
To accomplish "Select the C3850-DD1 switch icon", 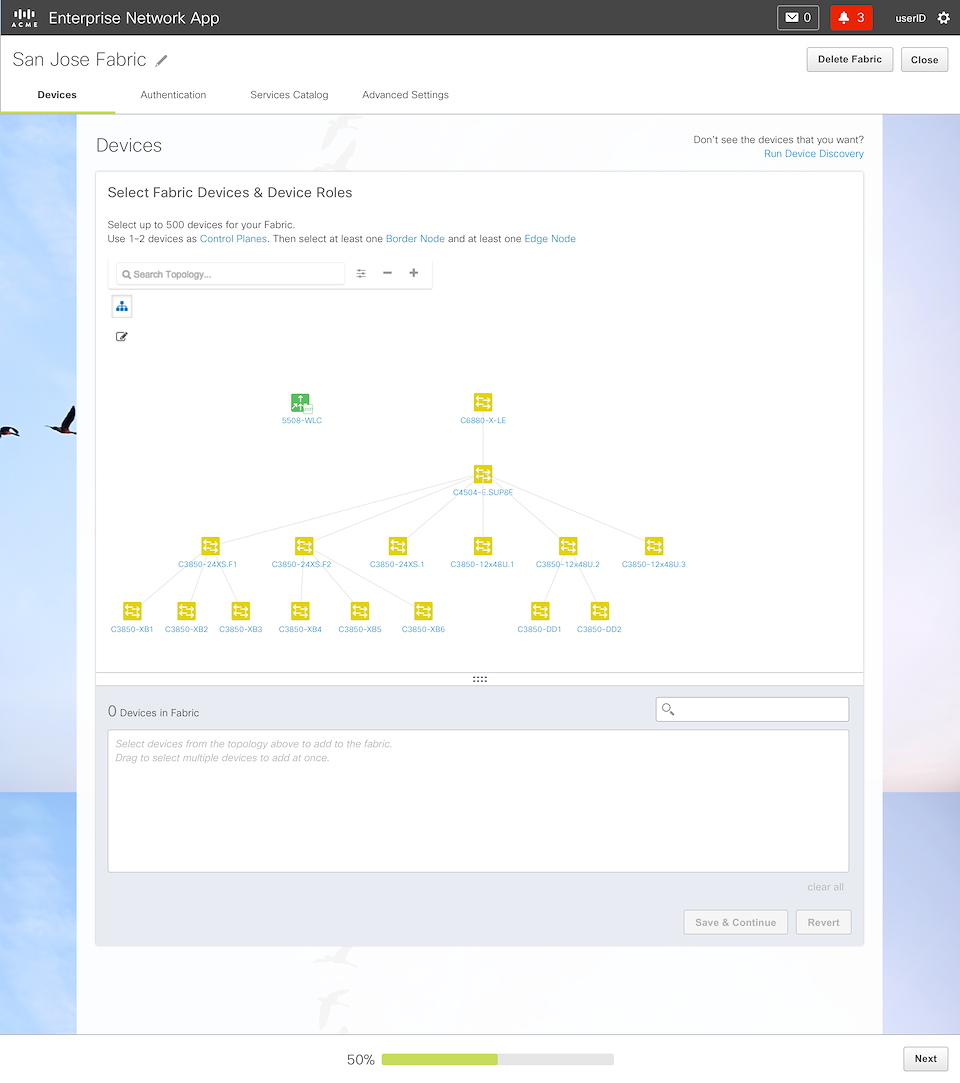I will coord(540,611).
